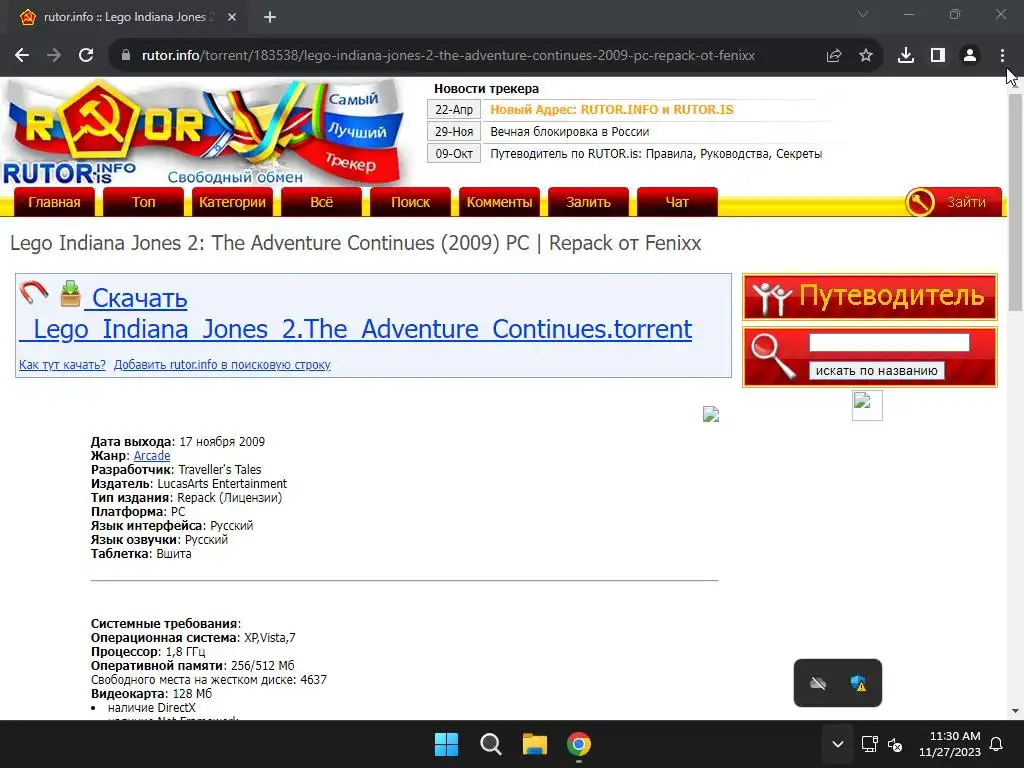This screenshot has width=1024, height=768.
Task: Click the broken image icon in description
Action: (x=711, y=414)
